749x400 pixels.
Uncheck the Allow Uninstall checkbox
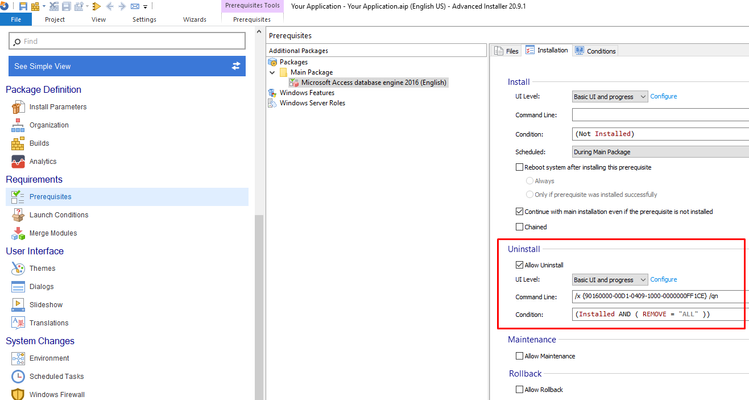(x=519, y=265)
